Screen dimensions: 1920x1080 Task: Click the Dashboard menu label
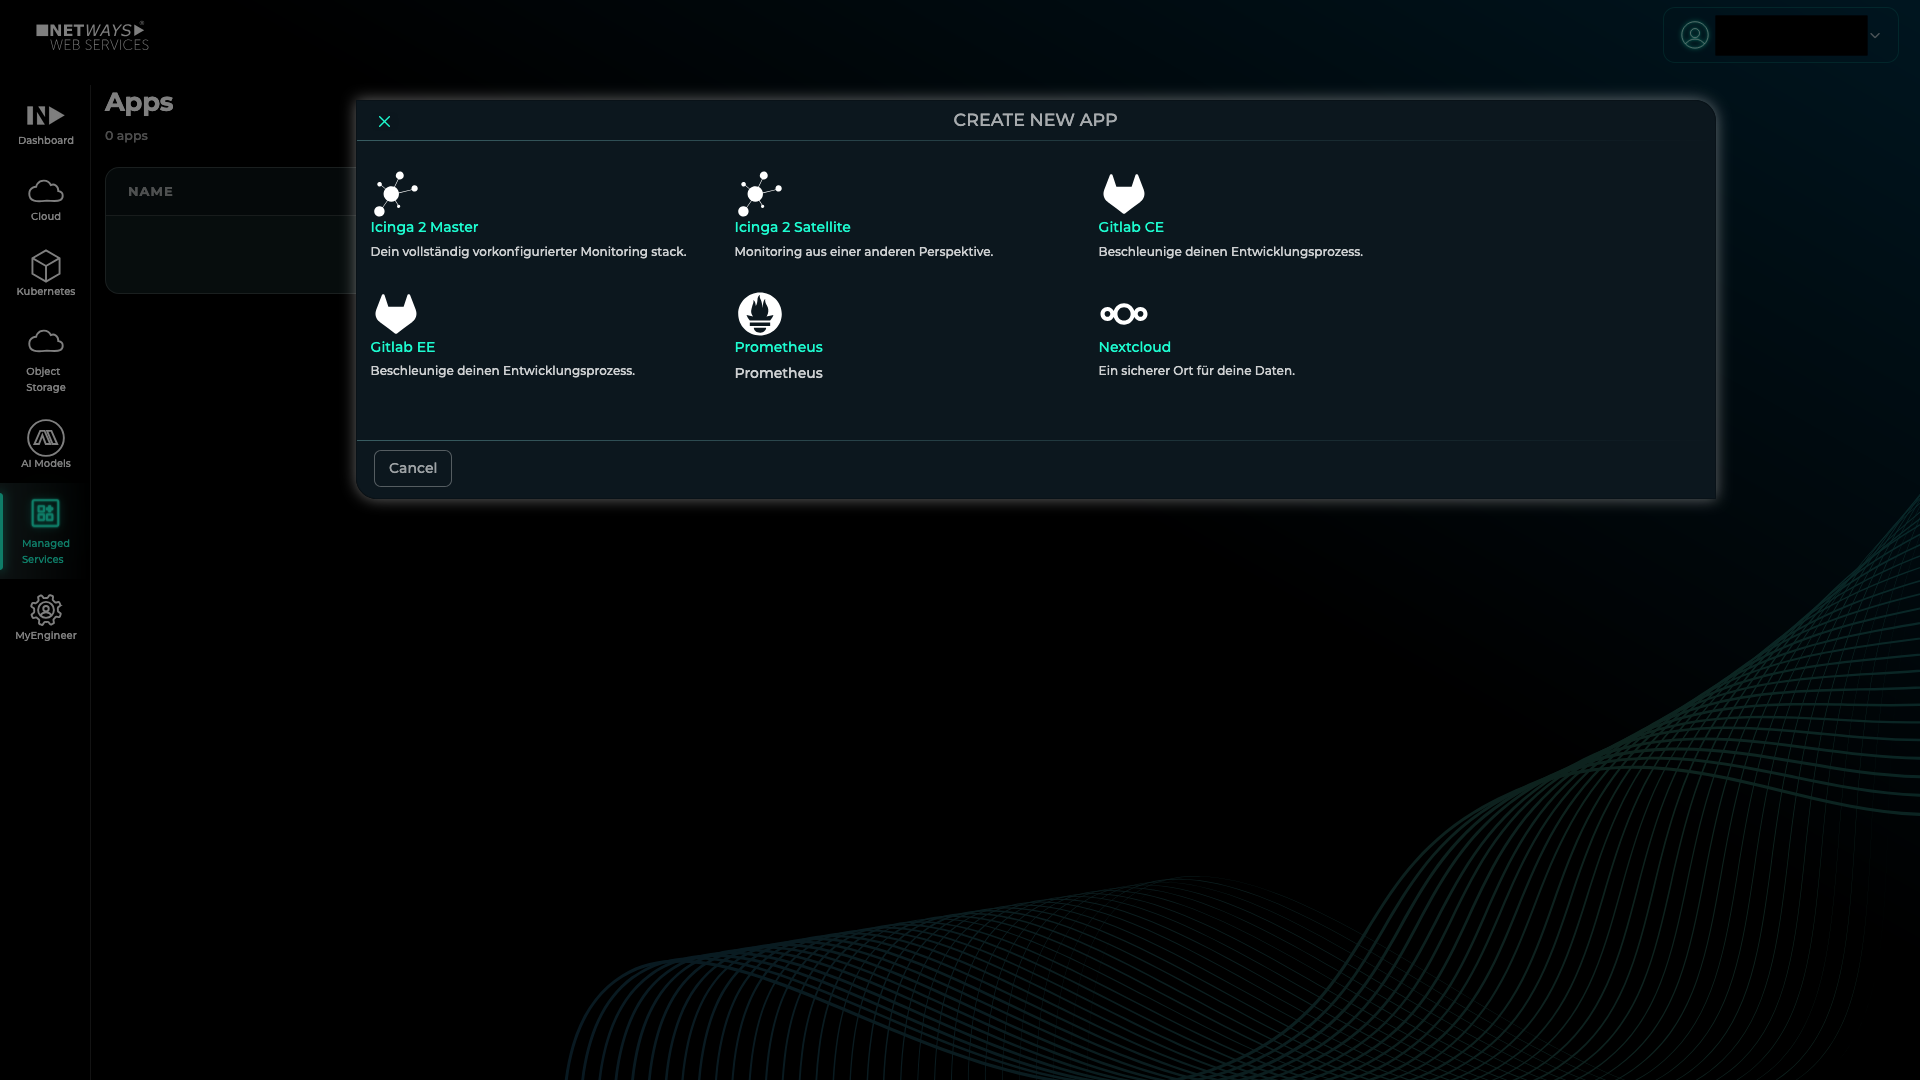(45, 141)
